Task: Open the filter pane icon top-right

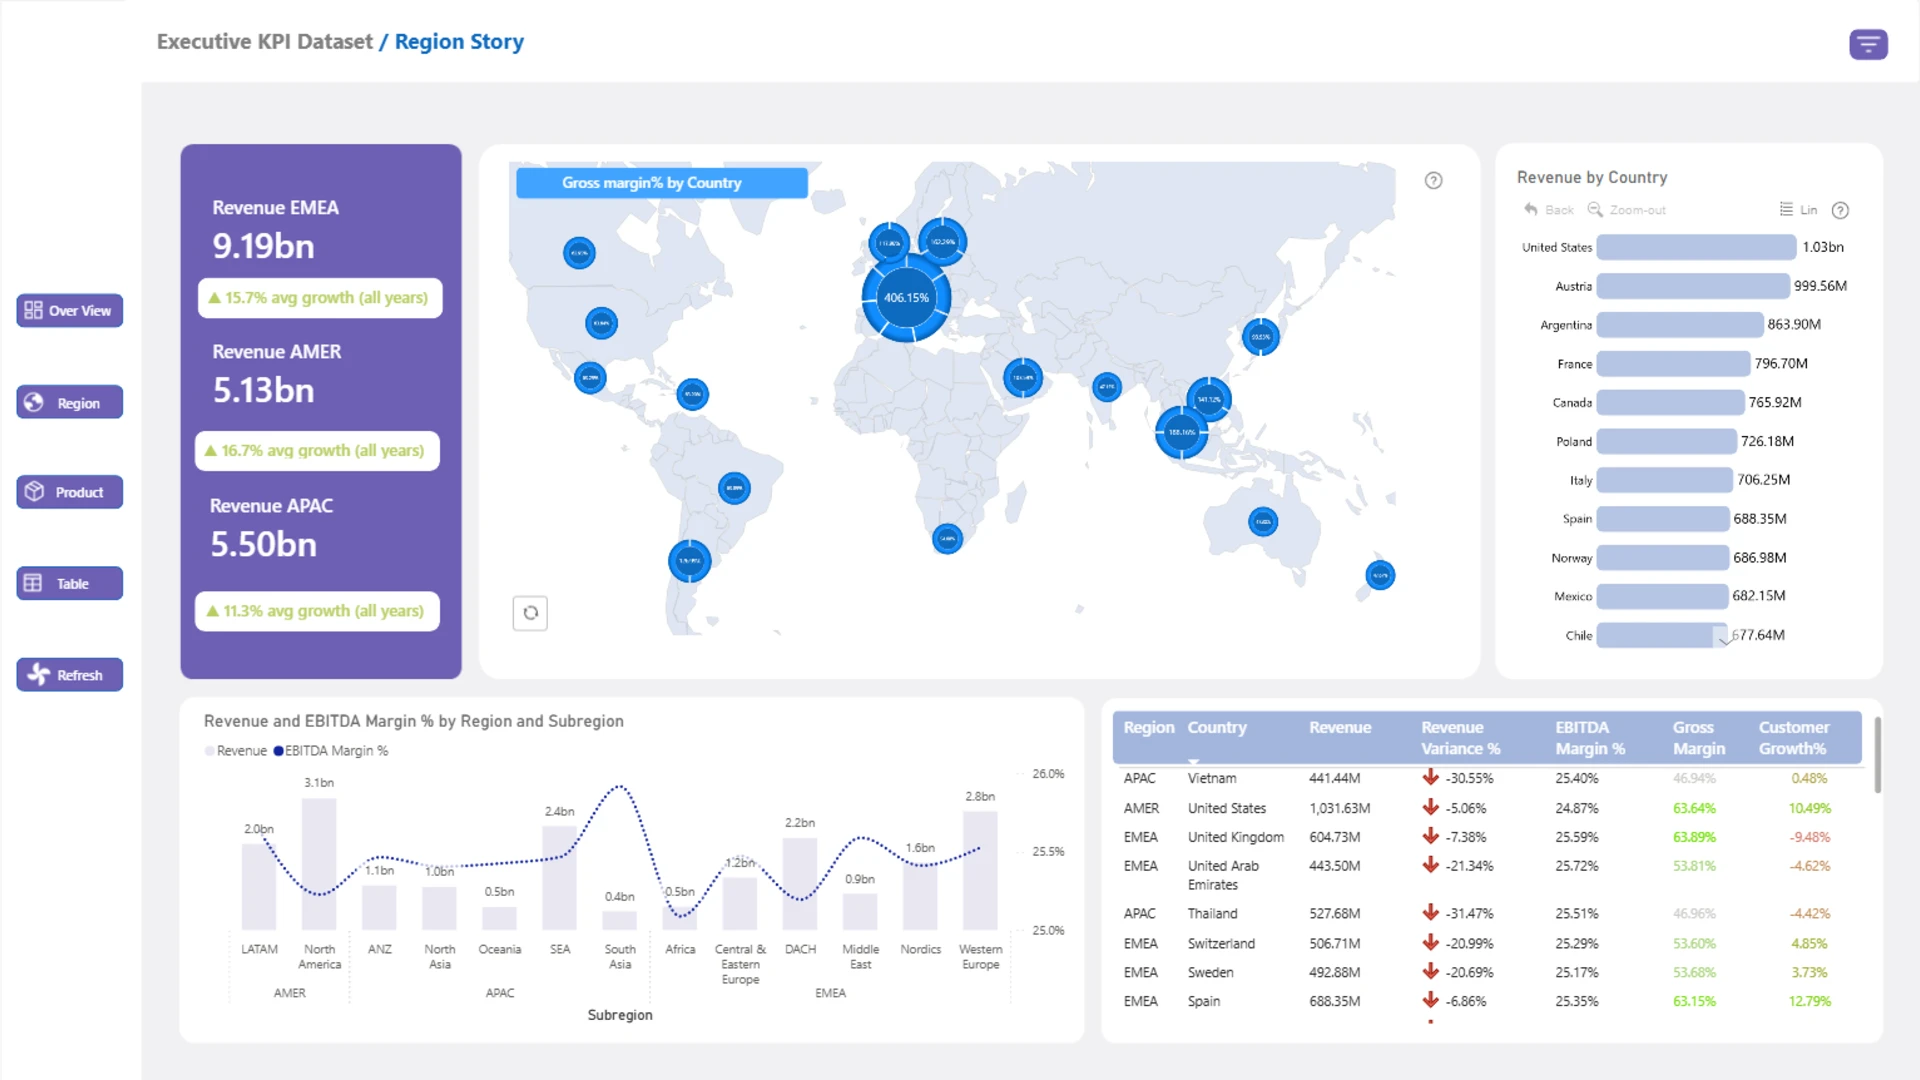Action: point(1867,45)
